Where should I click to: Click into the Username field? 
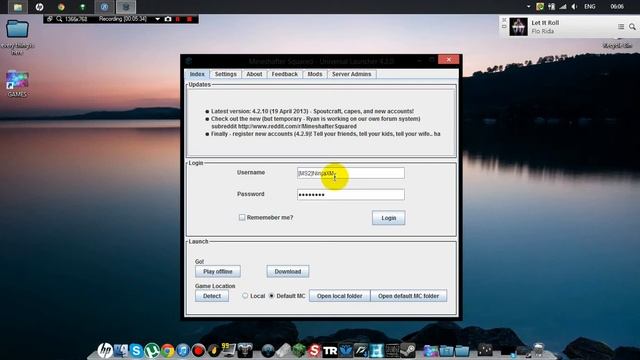[351, 173]
